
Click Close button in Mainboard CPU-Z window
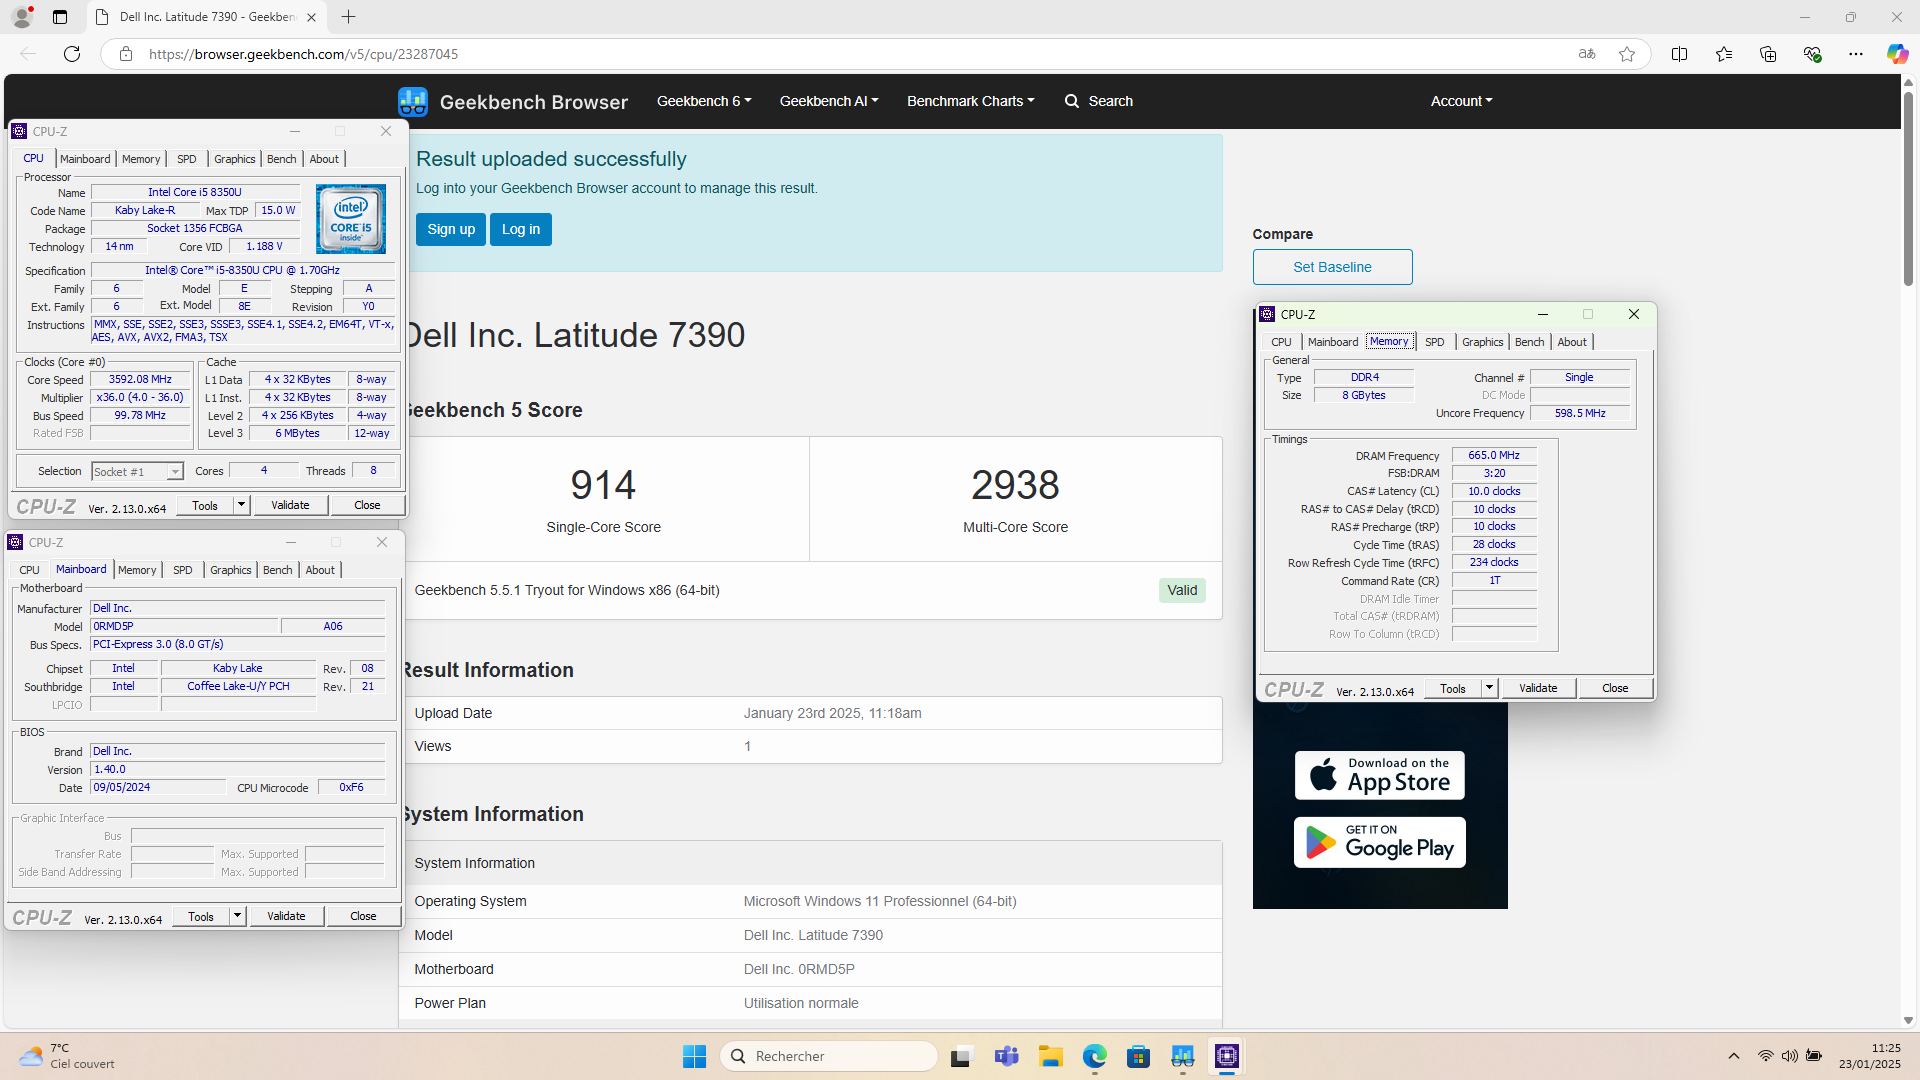(363, 916)
